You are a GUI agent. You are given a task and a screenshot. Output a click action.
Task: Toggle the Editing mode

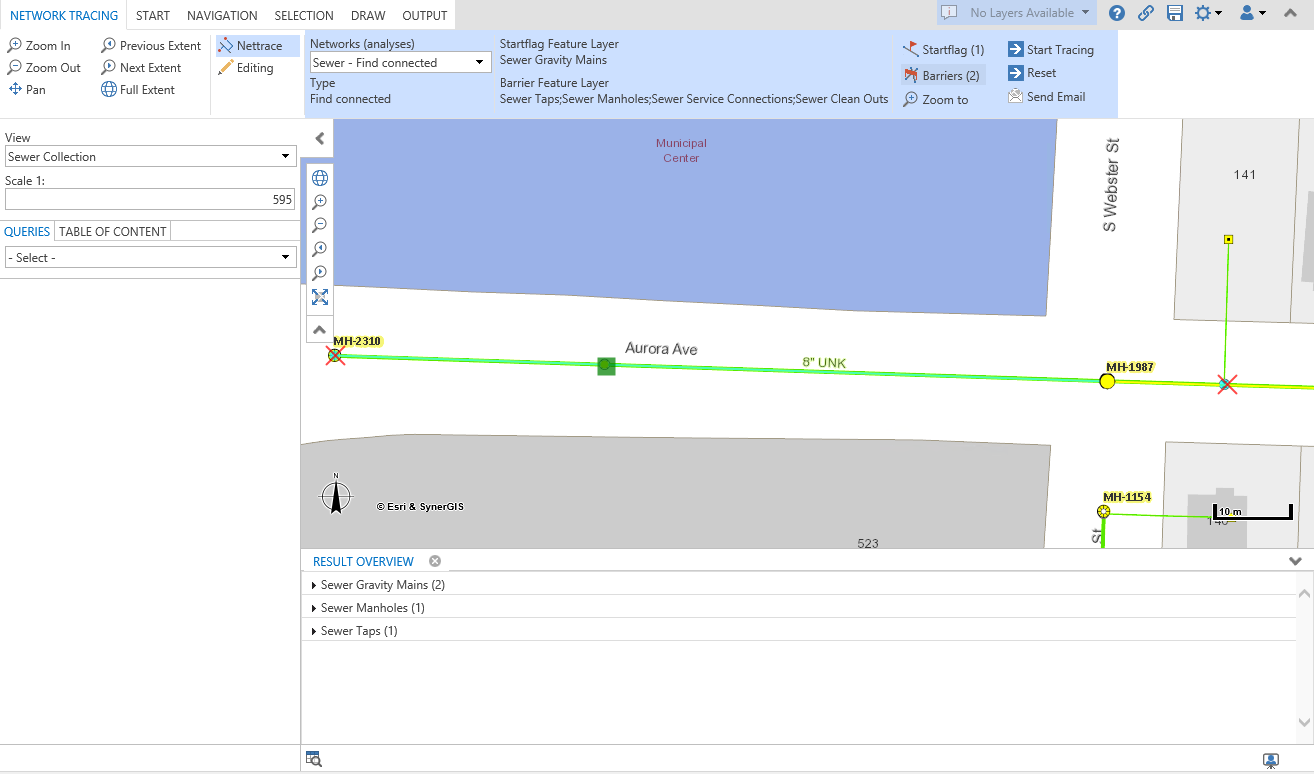pos(246,68)
